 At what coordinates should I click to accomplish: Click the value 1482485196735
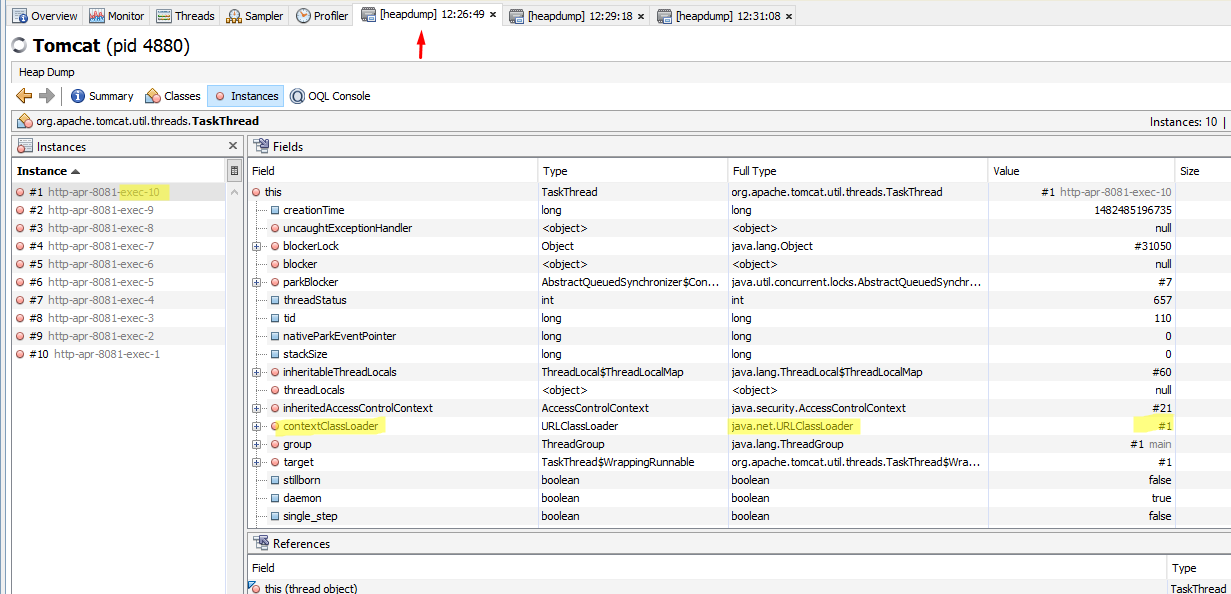pyautogui.click(x=1133, y=210)
